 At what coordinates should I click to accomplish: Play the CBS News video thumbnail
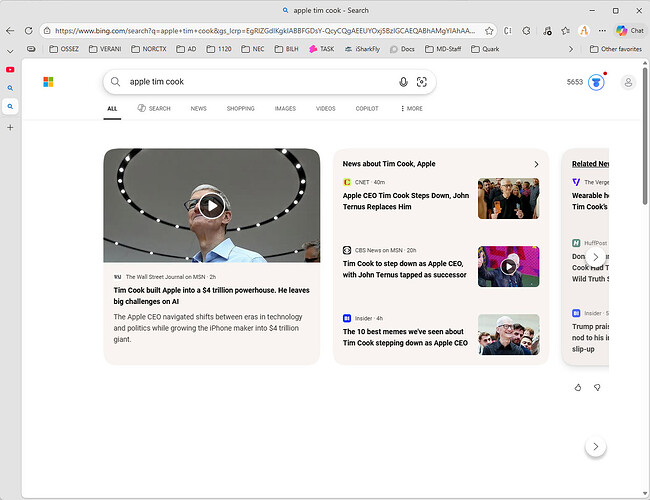pos(509,267)
